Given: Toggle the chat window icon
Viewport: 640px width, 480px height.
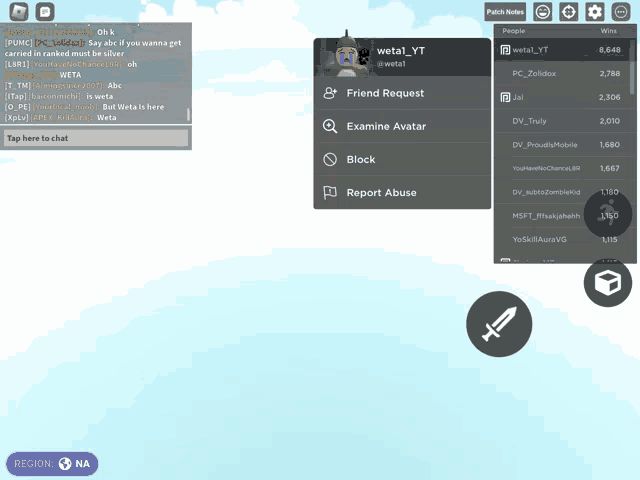Looking at the screenshot, I should (45, 12).
